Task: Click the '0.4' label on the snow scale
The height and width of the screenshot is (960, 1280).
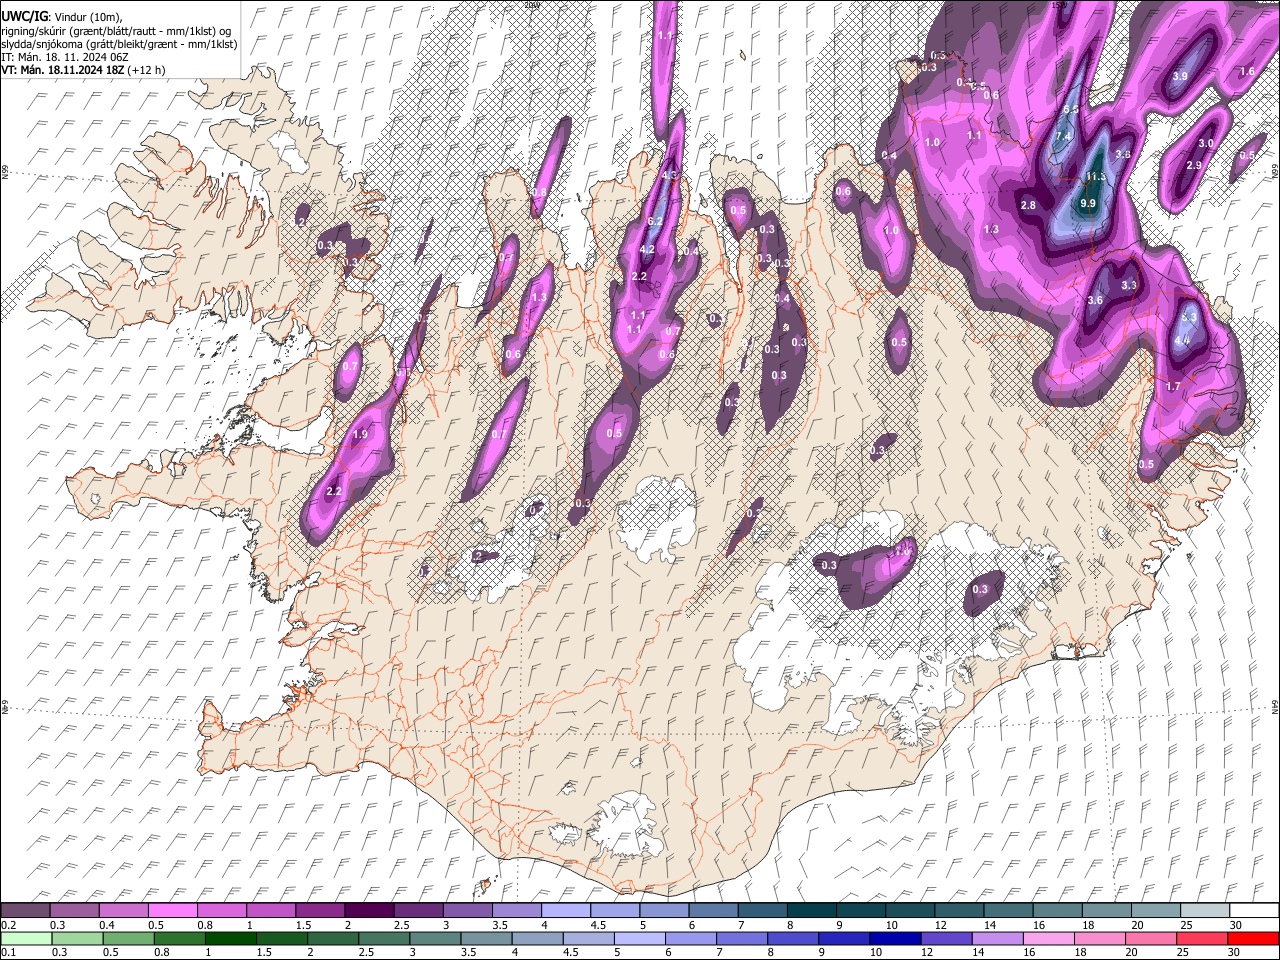Action: (106, 925)
